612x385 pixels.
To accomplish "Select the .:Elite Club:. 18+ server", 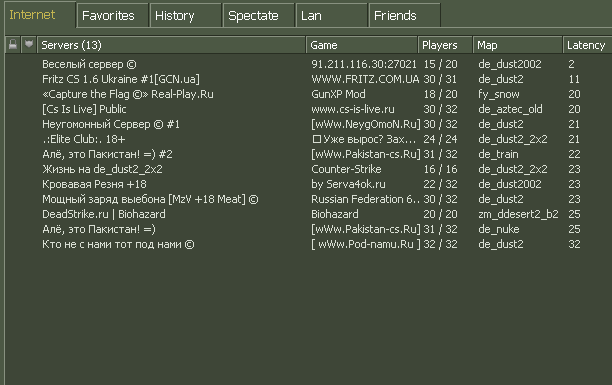I will pyautogui.click(x=308, y=139).
